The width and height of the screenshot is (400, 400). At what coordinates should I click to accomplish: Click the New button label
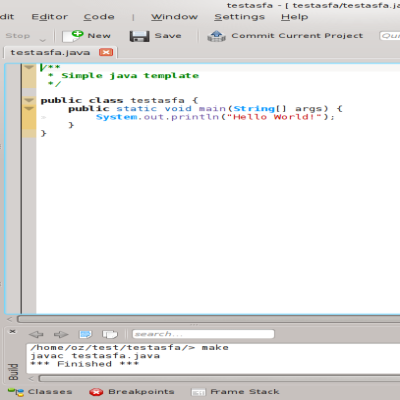[99, 36]
